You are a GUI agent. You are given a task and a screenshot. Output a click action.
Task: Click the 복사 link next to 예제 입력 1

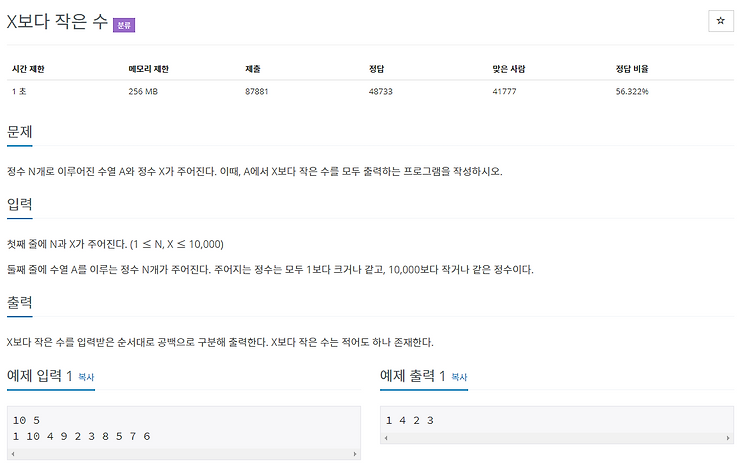(86, 377)
